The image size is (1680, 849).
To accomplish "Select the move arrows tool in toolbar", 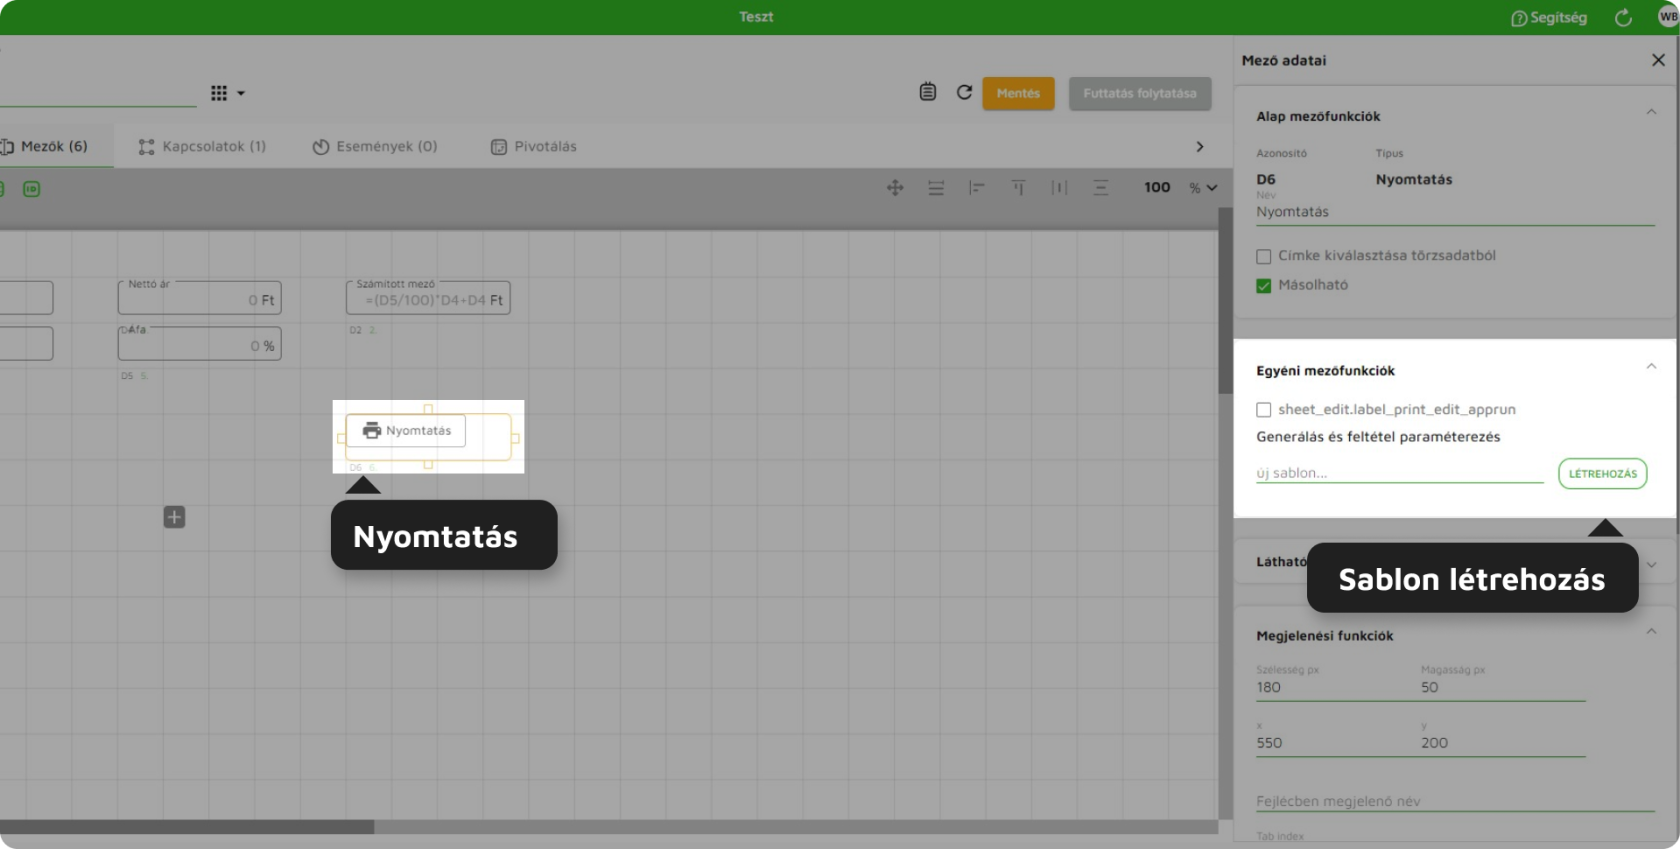I will click(895, 187).
